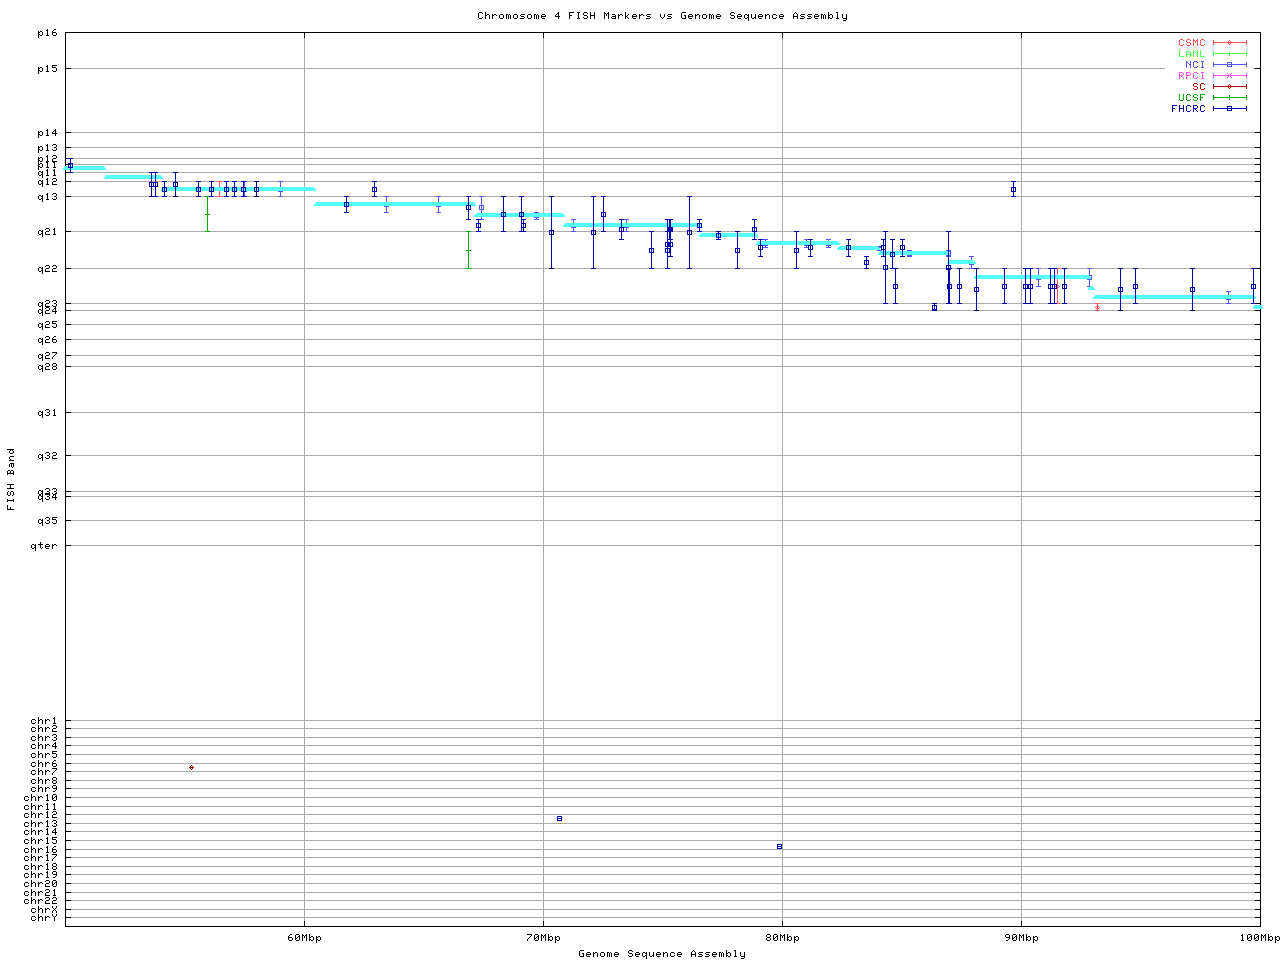
Task: Select the green error-bar marker near 67Mbp
Action: (468, 250)
